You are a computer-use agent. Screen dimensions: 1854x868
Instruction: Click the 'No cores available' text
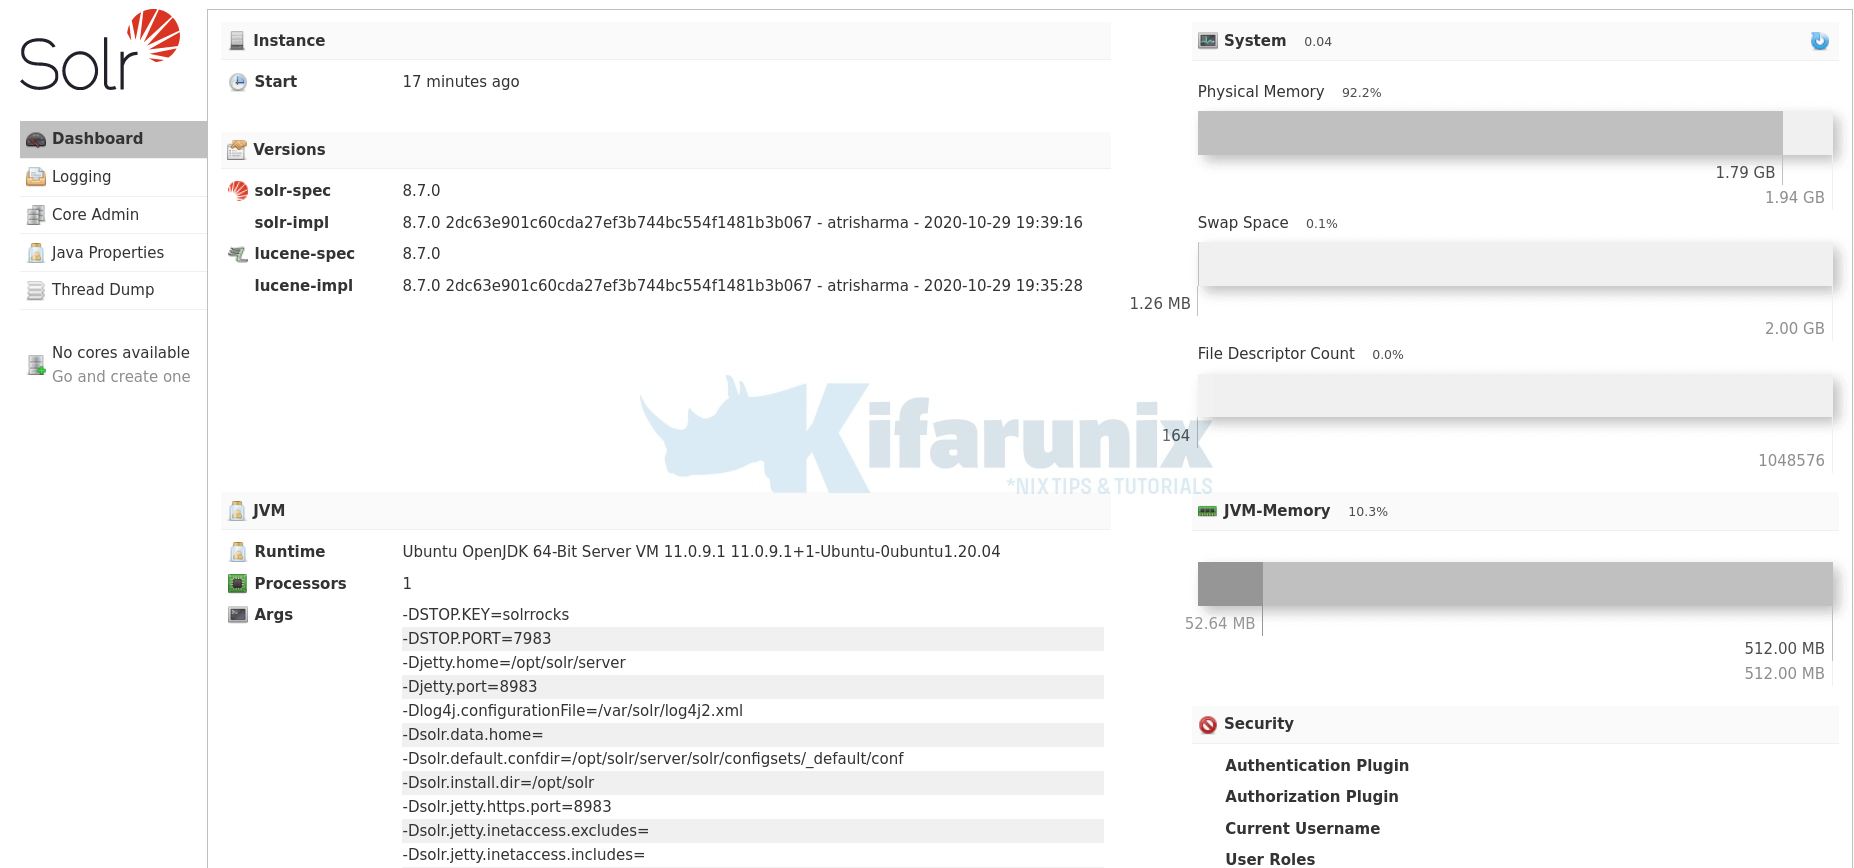(121, 353)
